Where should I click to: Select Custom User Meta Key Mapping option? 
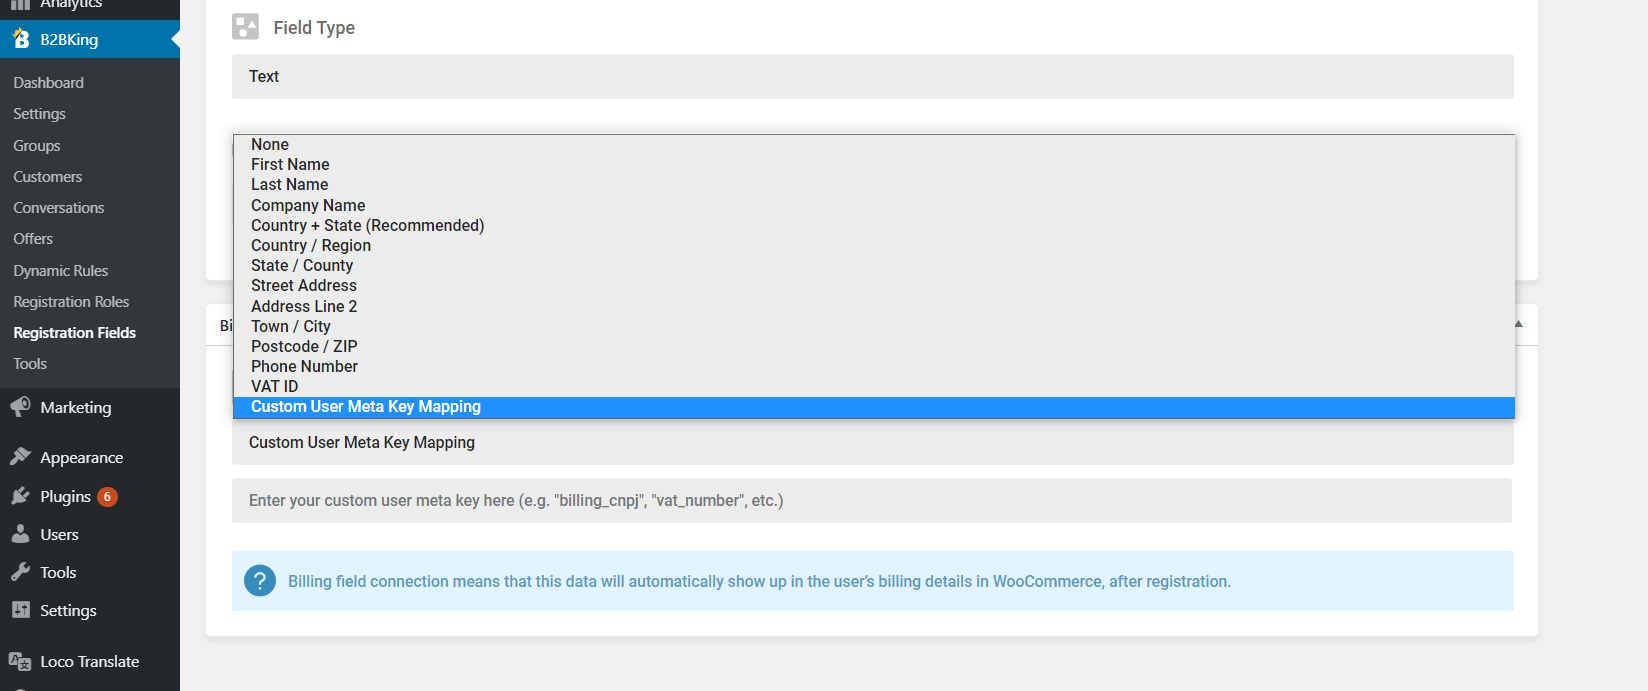point(874,407)
